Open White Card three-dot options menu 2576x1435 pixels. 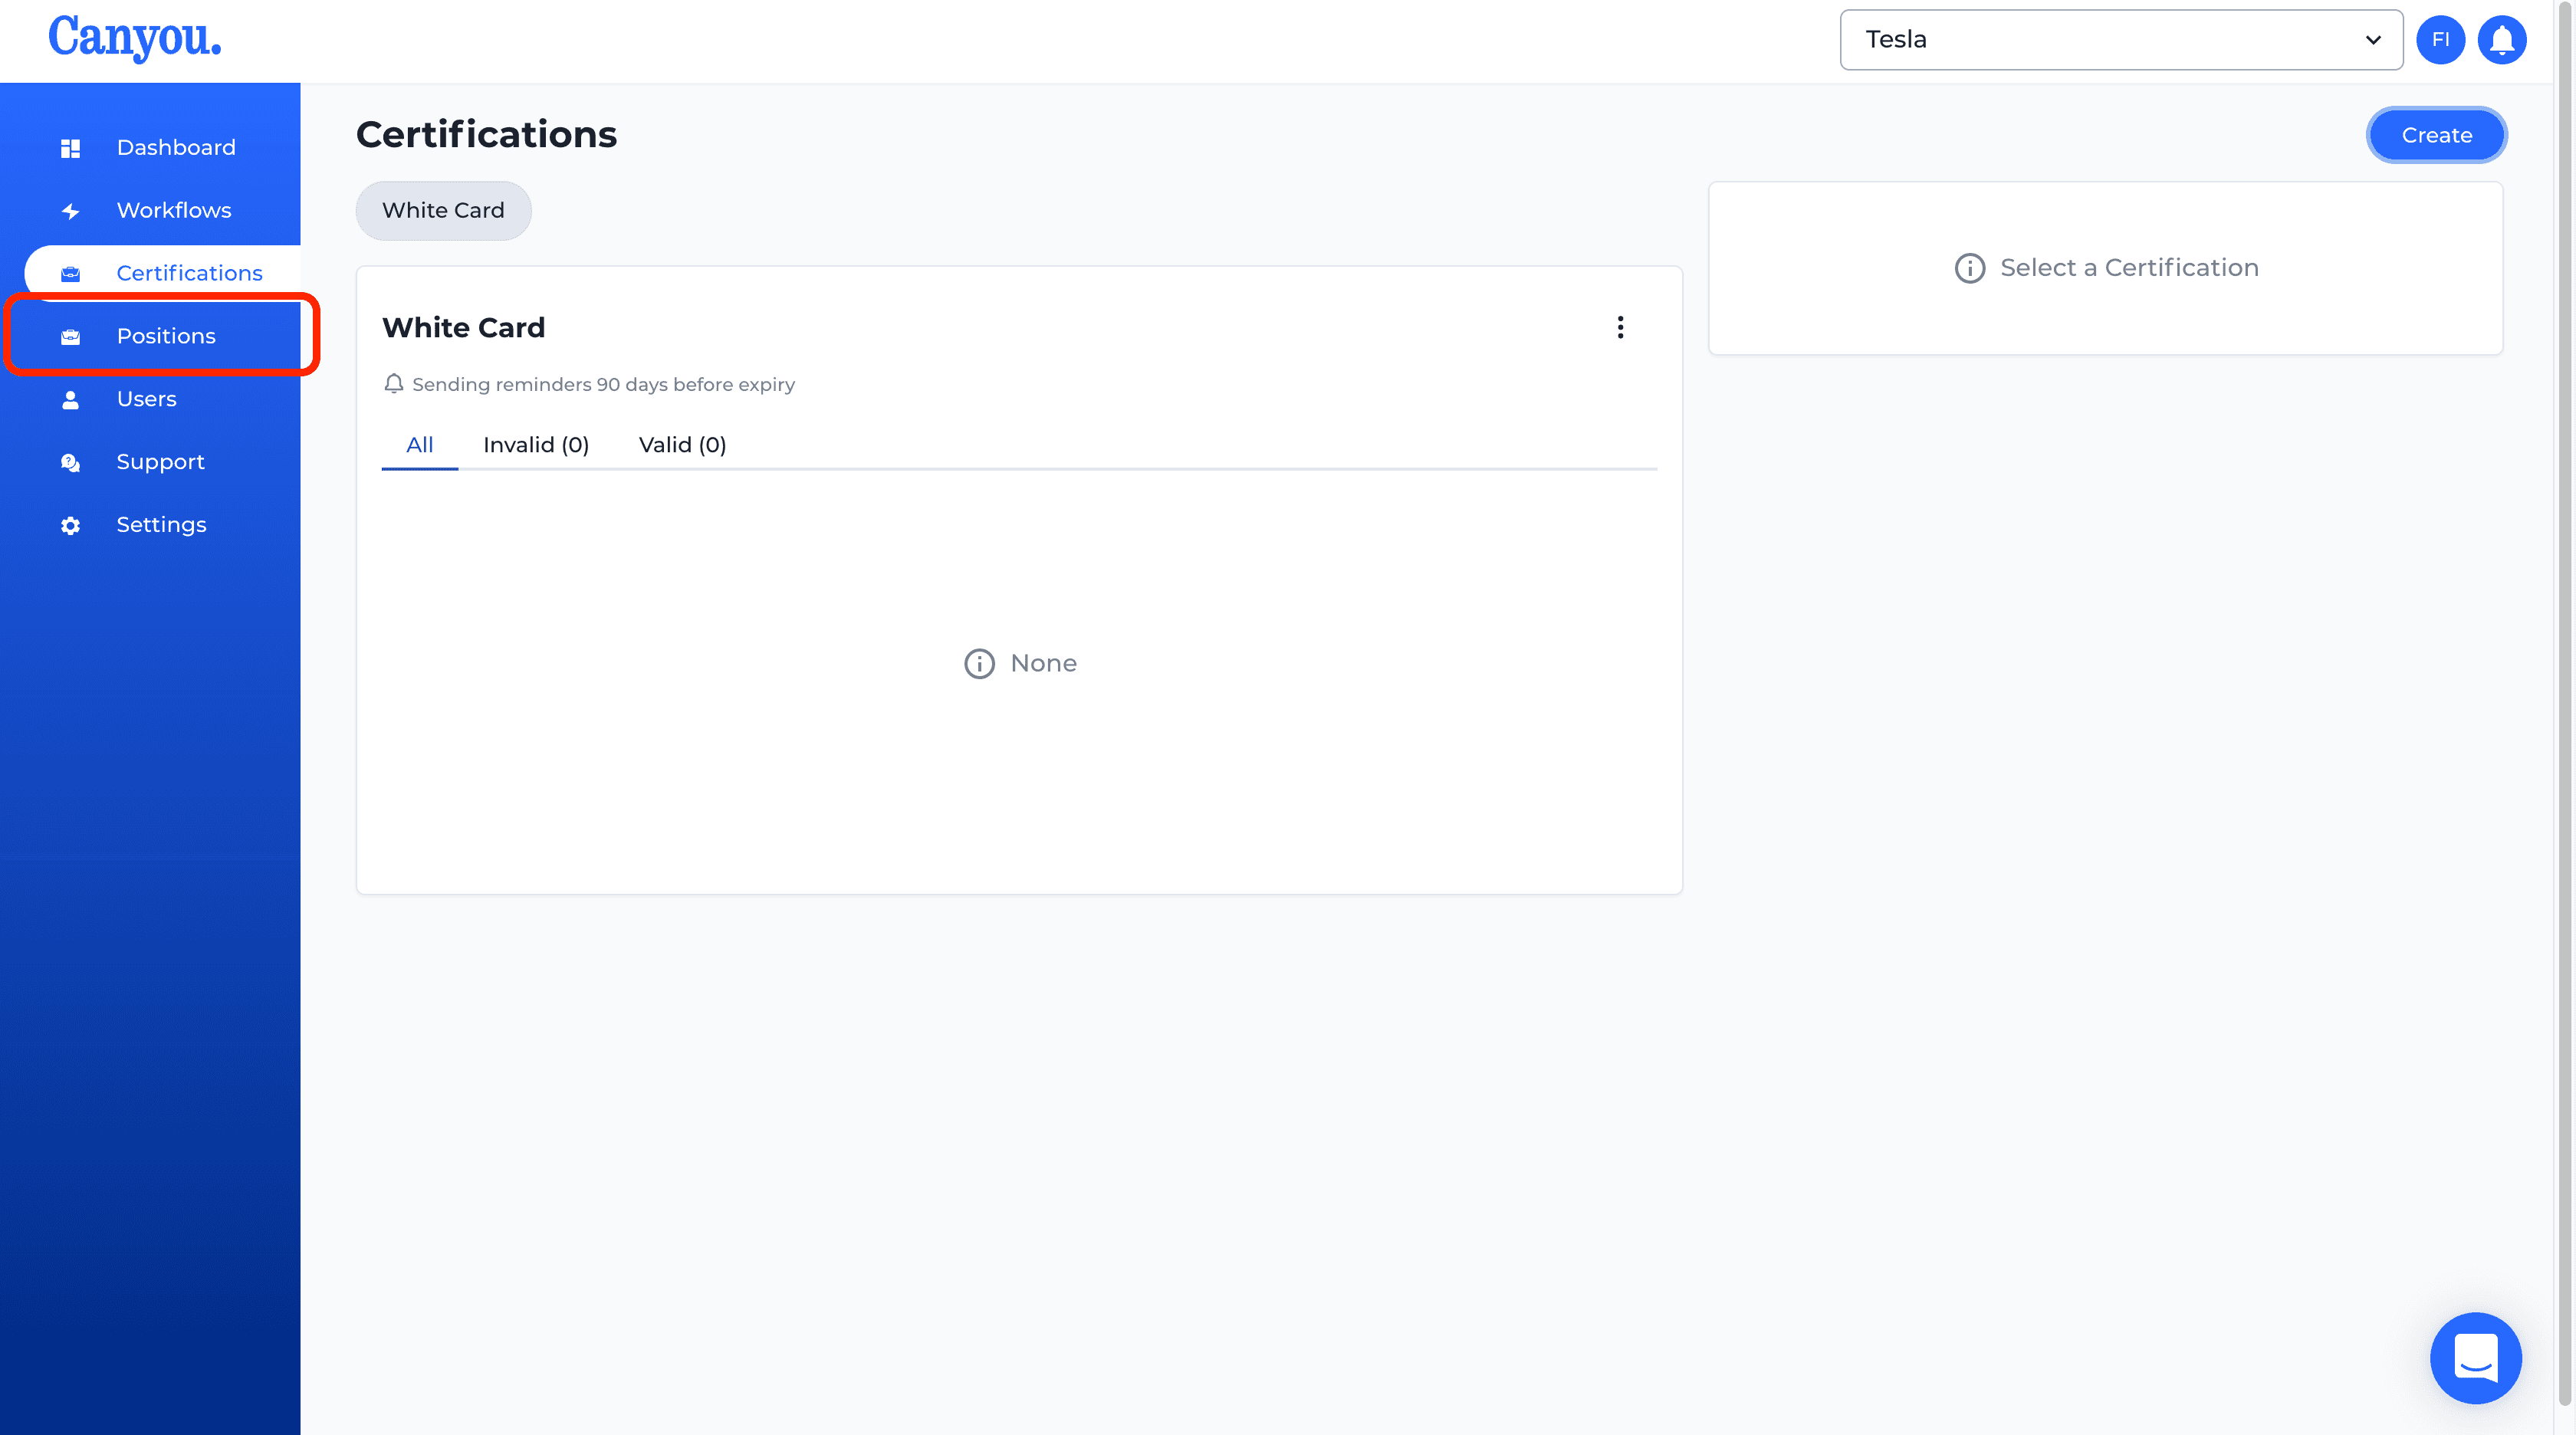tap(1620, 327)
